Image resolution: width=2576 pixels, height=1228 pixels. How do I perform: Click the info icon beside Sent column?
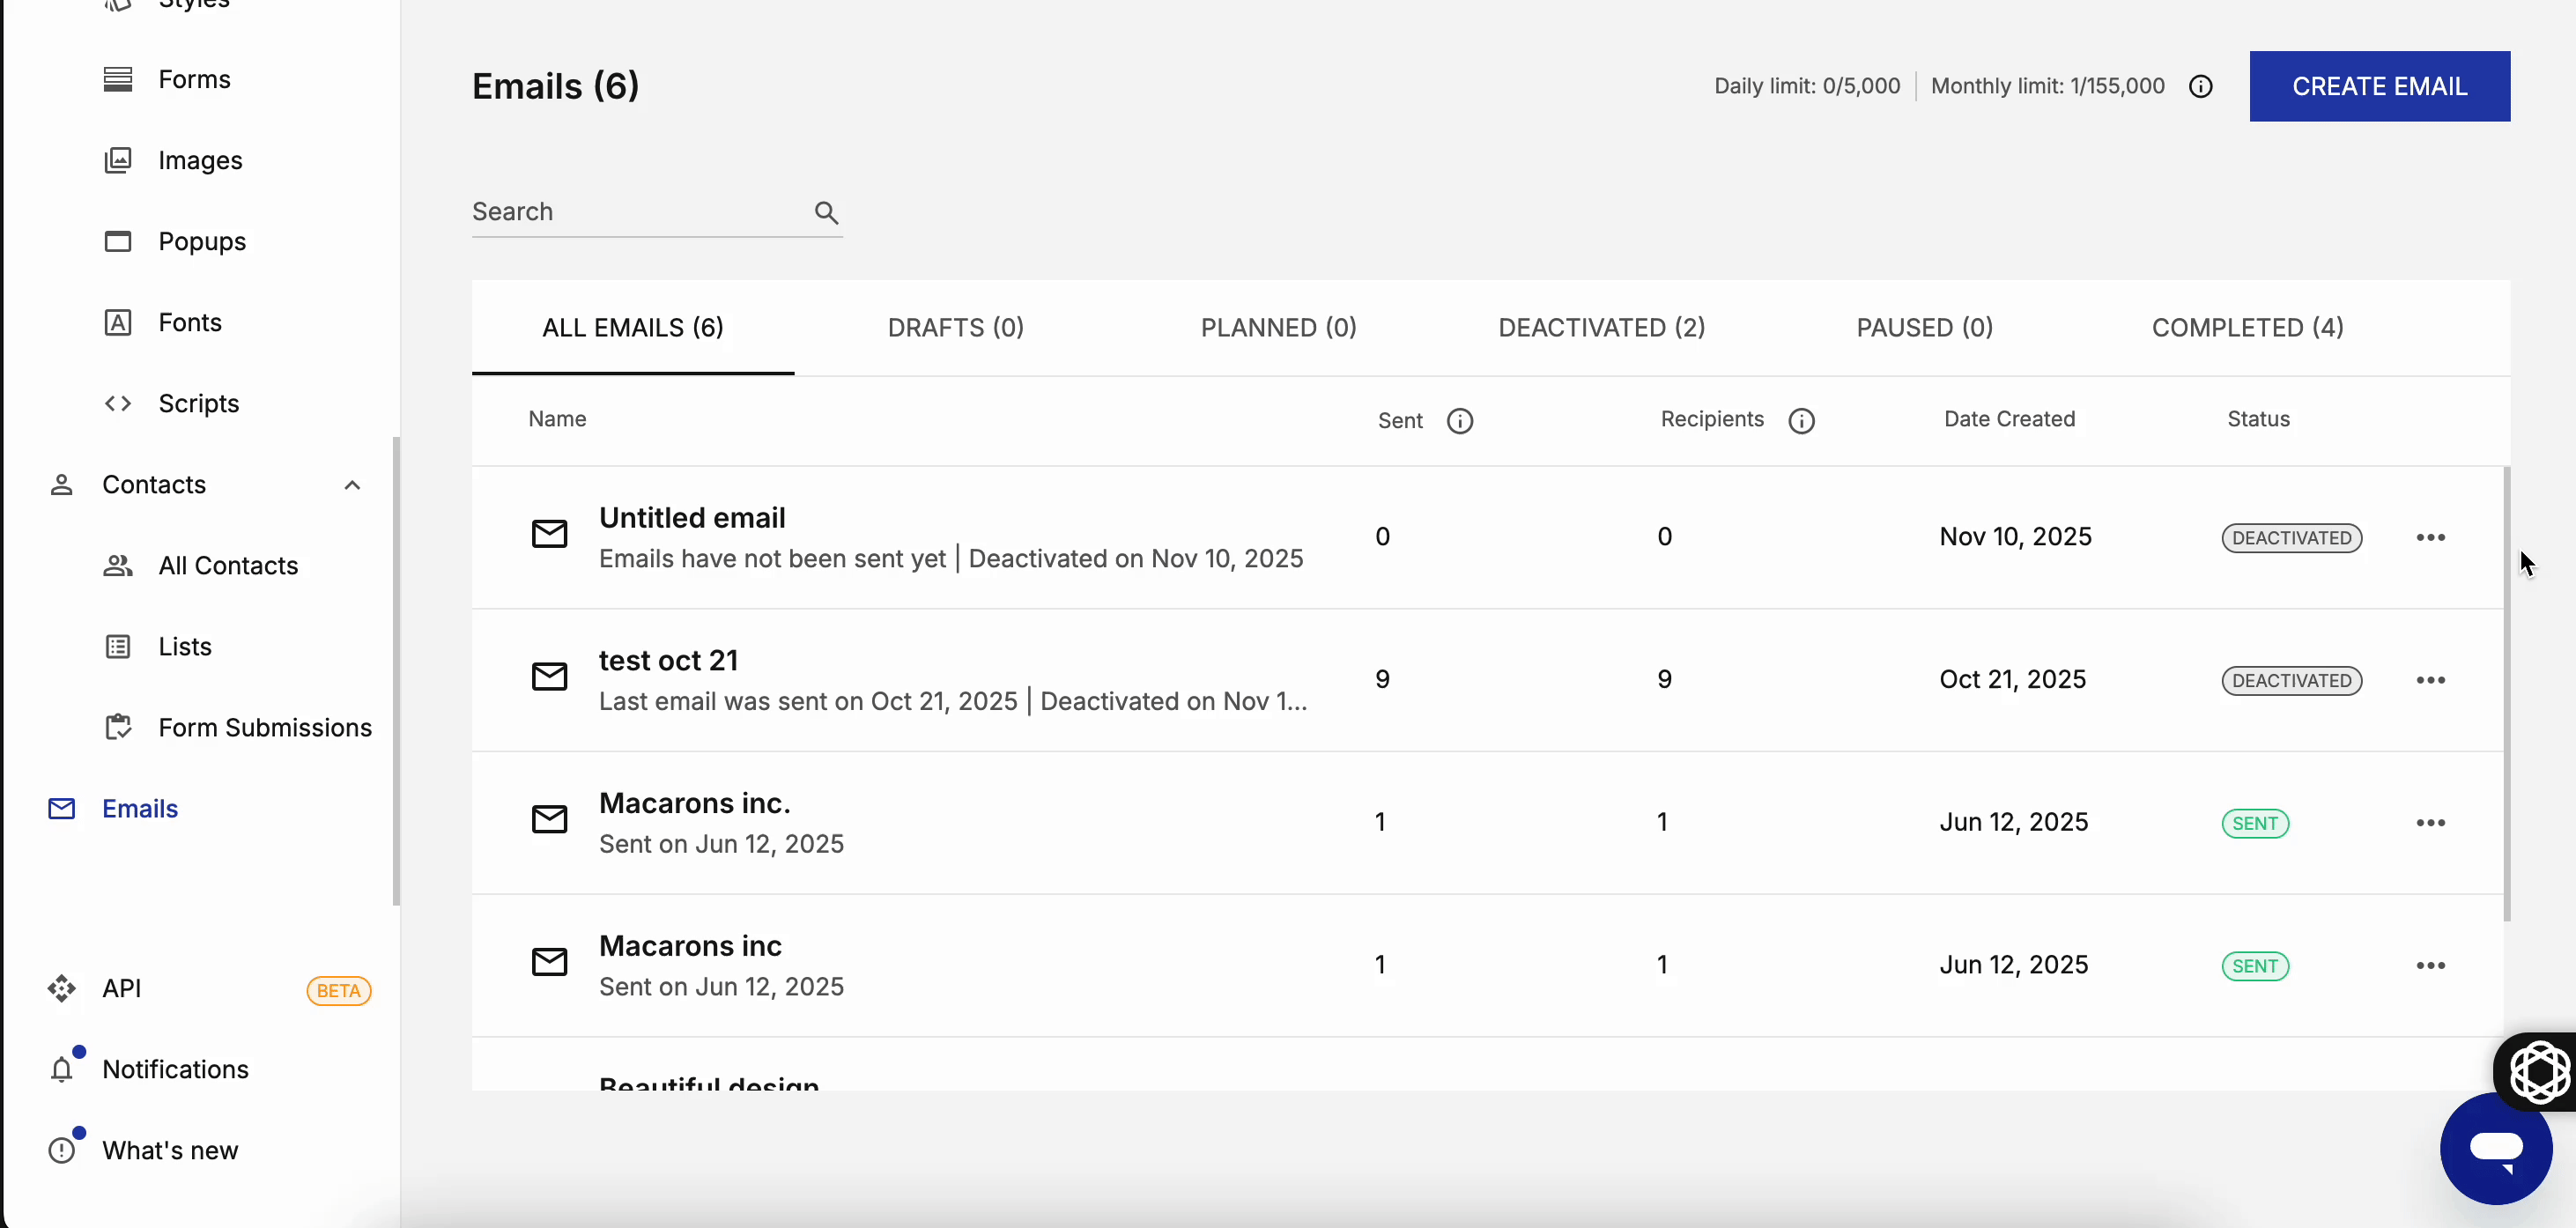coord(1459,421)
